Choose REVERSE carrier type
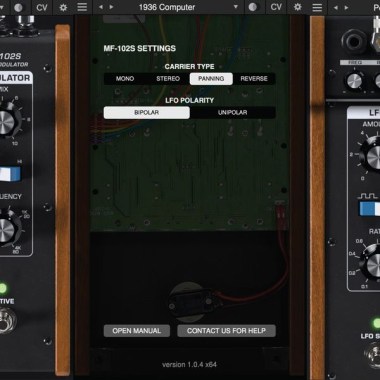 point(254,79)
